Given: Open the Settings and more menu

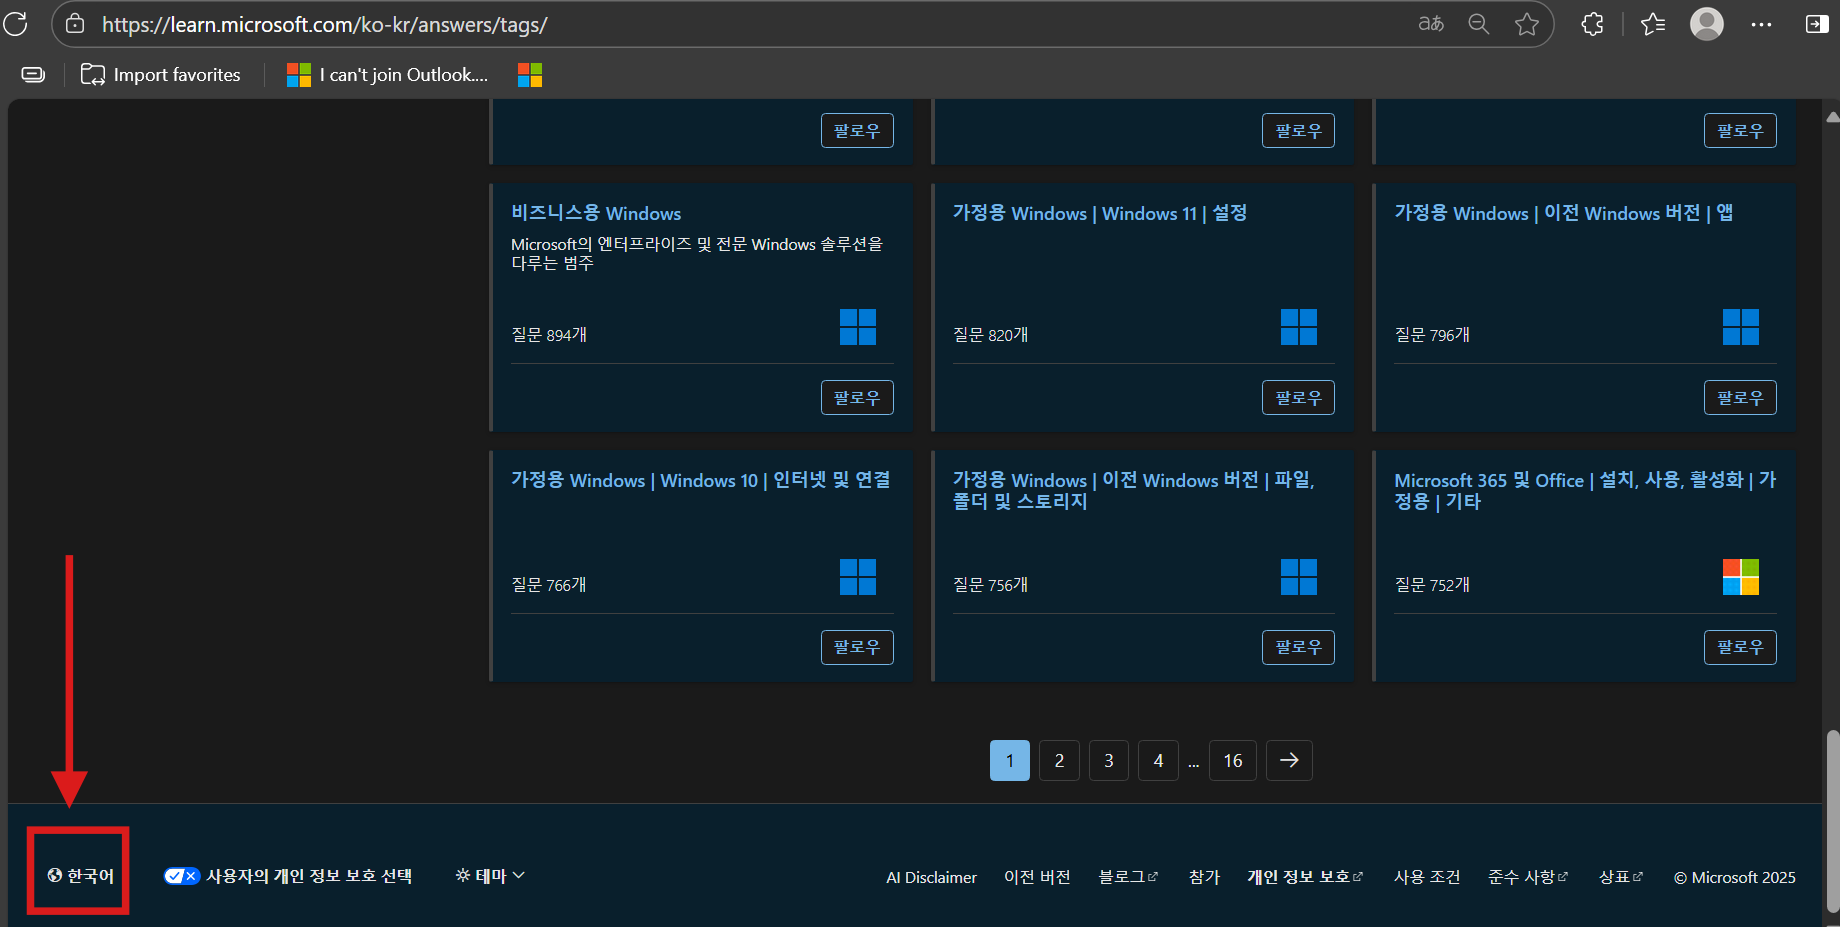Looking at the screenshot, I should [x=1762, y=24].
